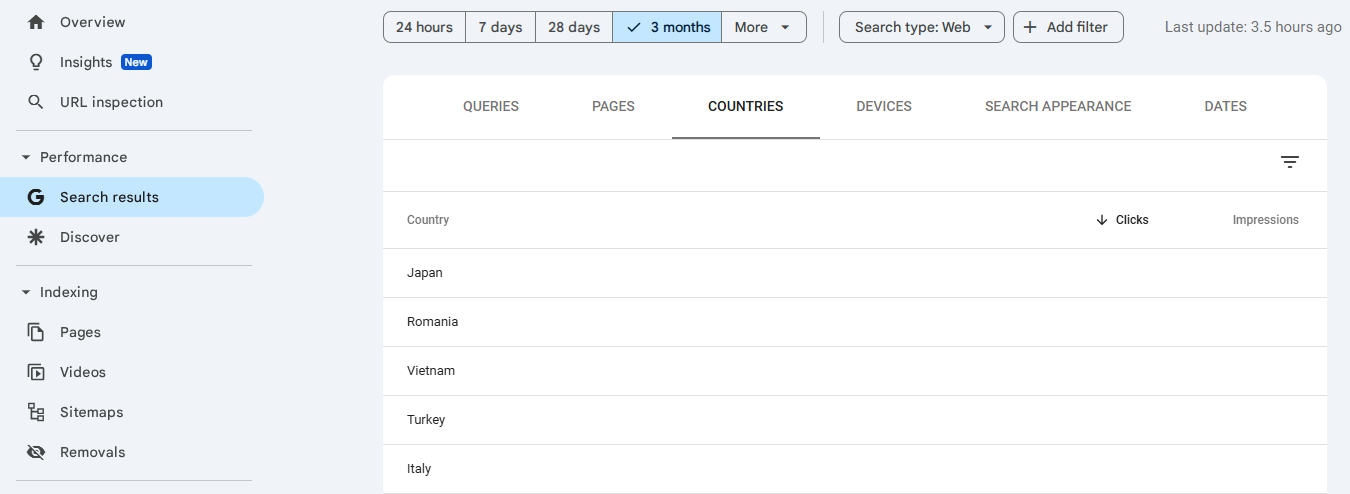Click the Discover asterisk icon
Viewport: 1350px width, 494px height.
pos(36,237)
